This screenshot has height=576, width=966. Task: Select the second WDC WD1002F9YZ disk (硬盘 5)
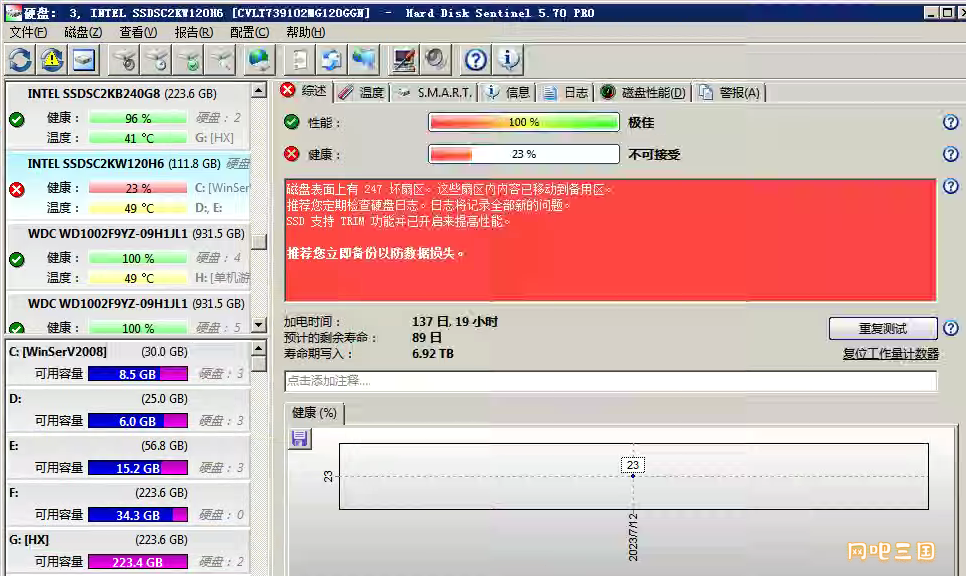click(x=128, y=314)
